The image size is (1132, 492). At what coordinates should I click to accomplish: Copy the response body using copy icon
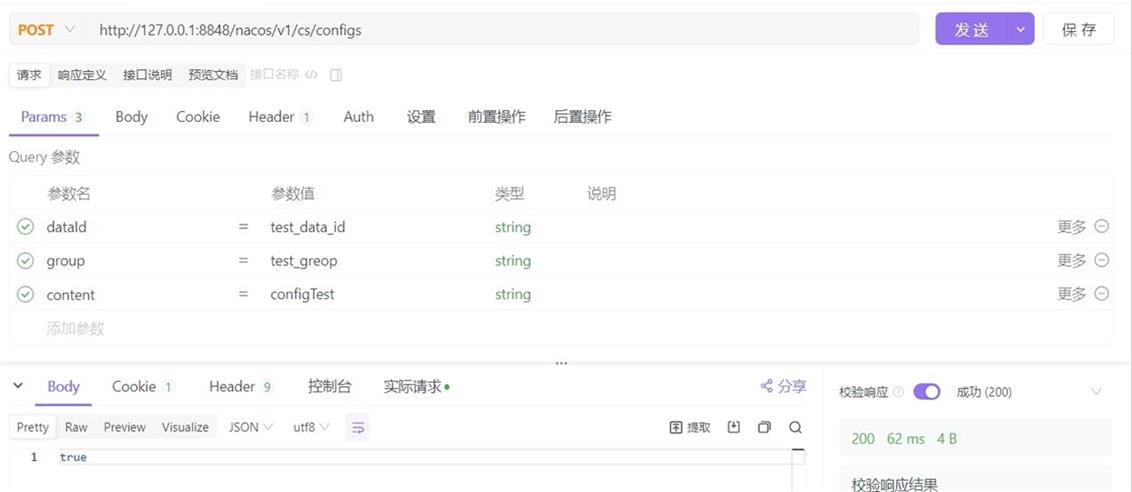pyautogui.click(x=764, y=427)
